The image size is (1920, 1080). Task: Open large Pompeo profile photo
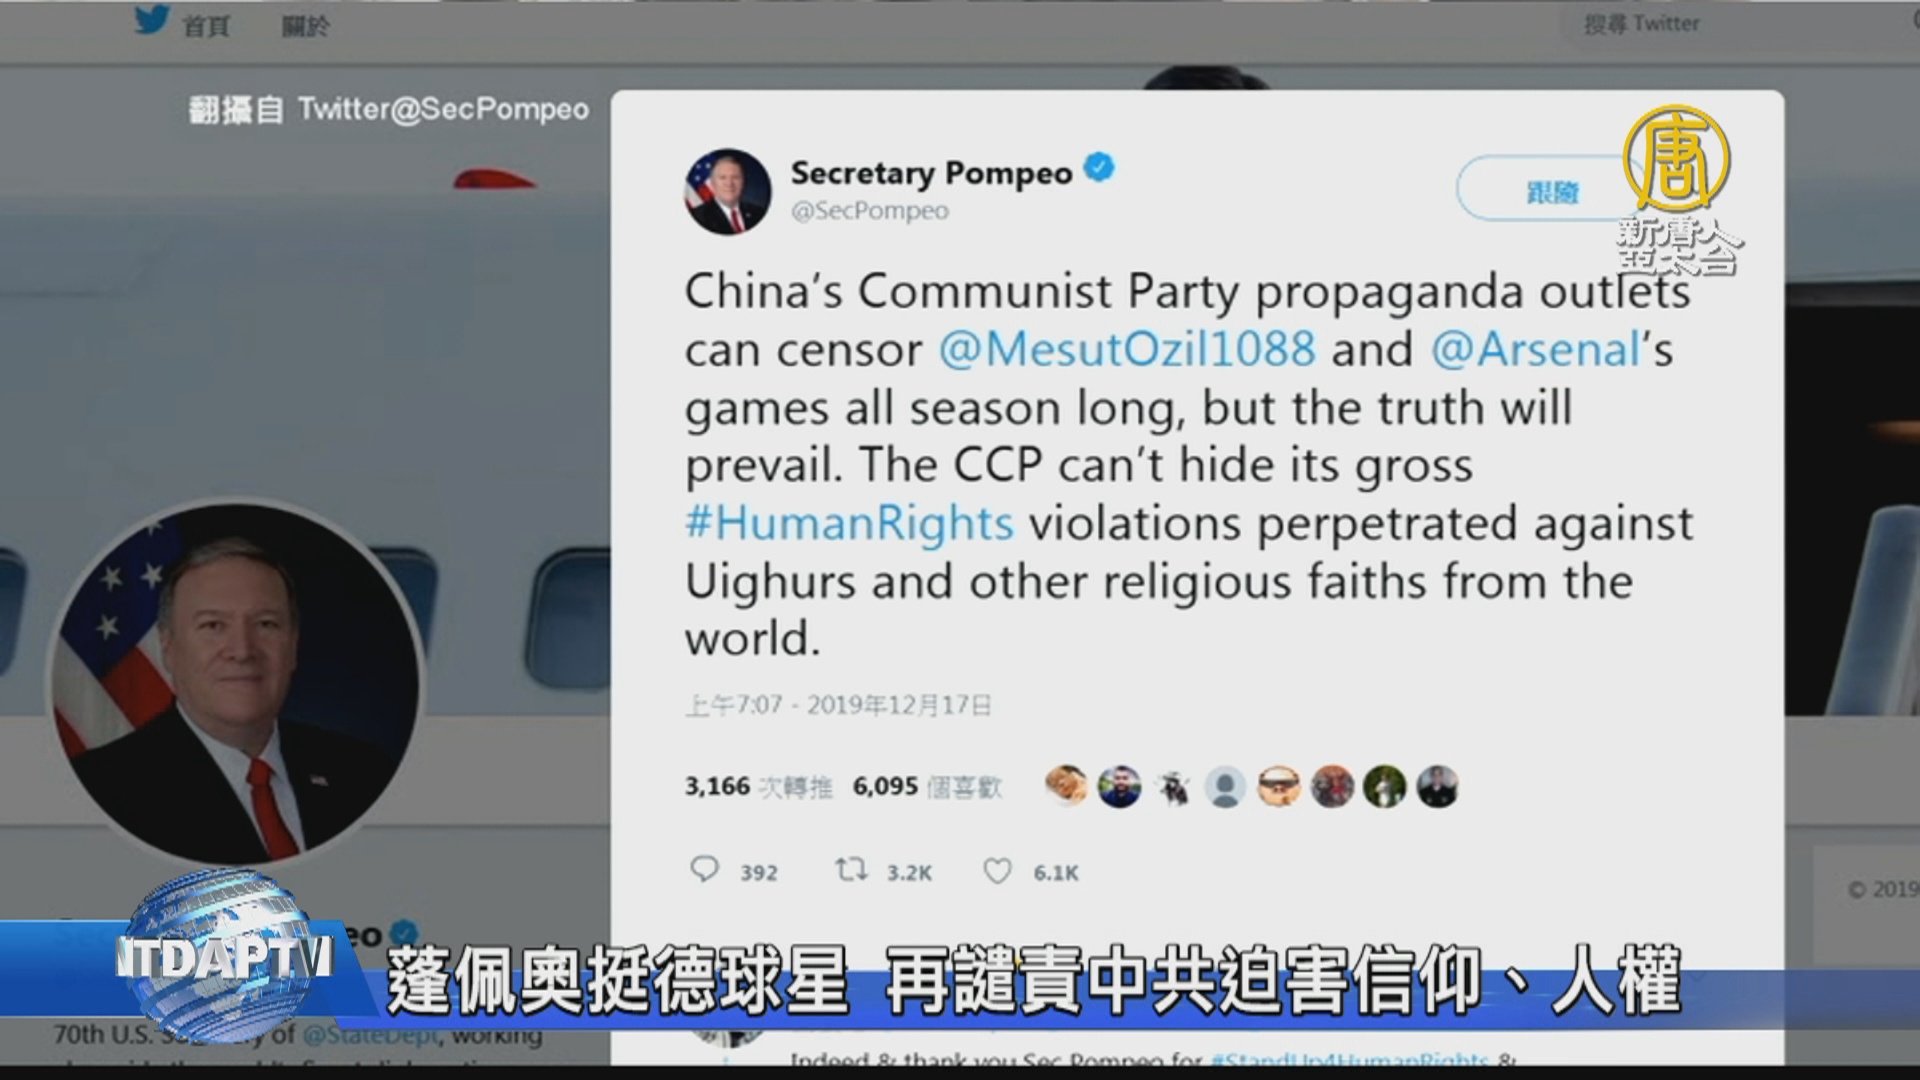(x=236, y=683)
